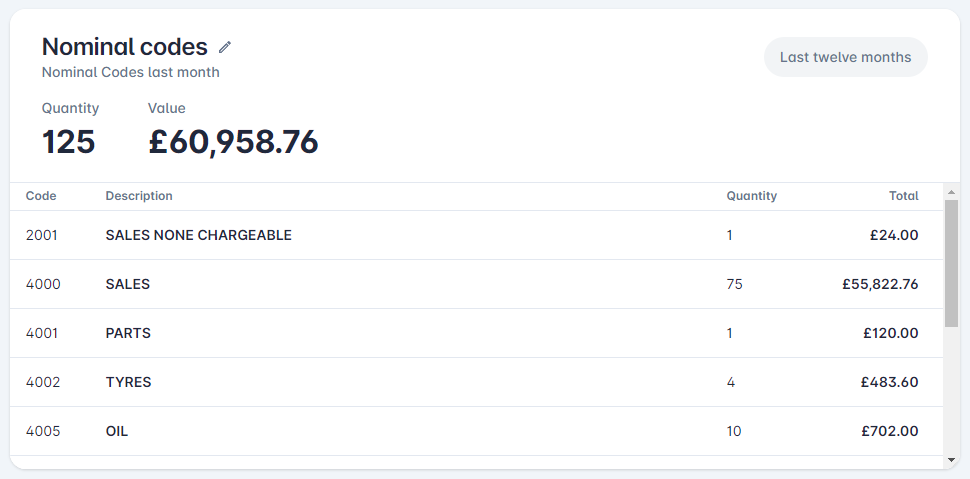Click nominal code 2001
This screenshot has width=970, height=479.
click(x=41, y=235)
